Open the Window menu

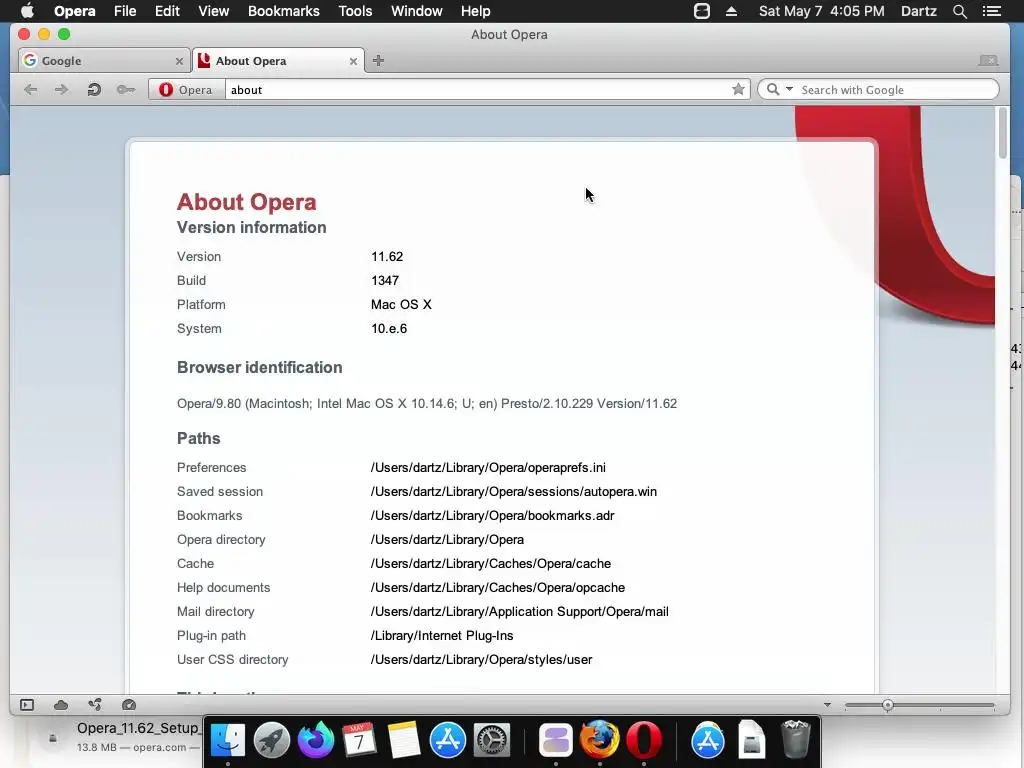pyautogui.click(x=417, y=11)
